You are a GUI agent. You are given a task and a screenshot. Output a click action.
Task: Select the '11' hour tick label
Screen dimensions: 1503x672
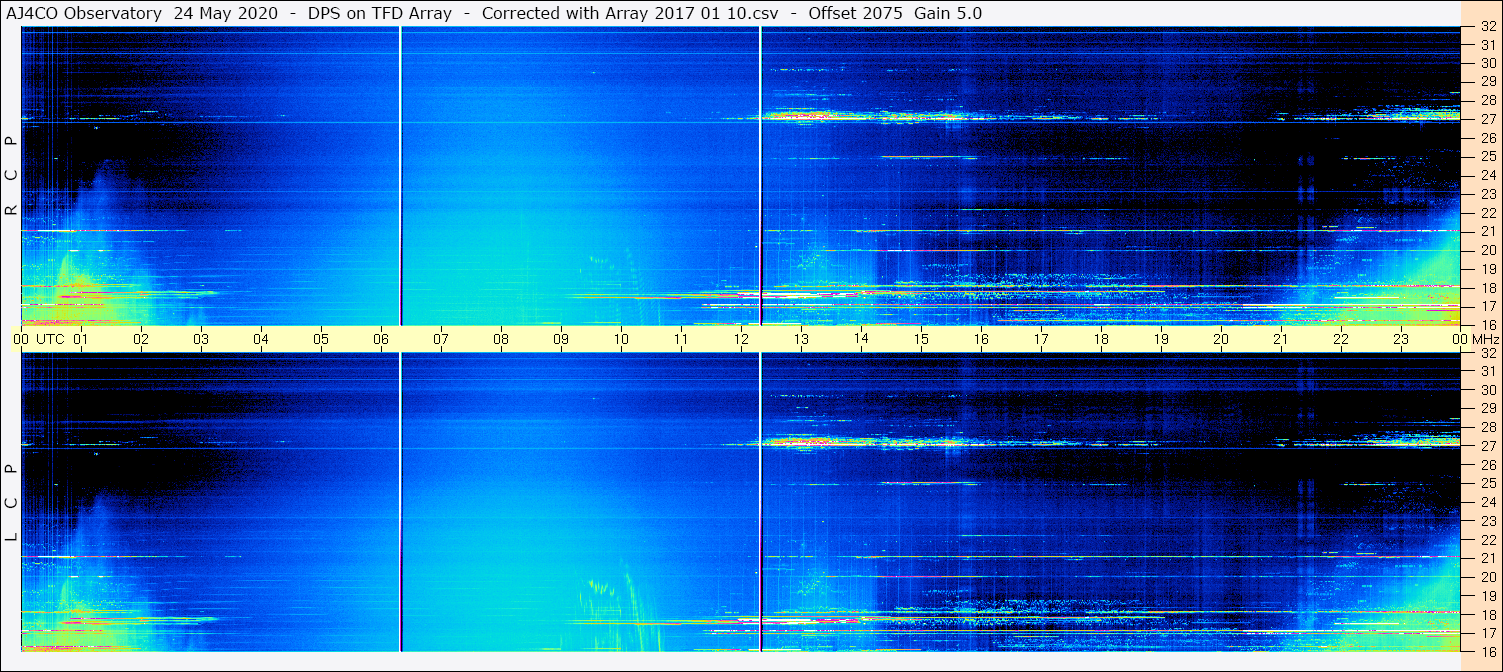681,339
